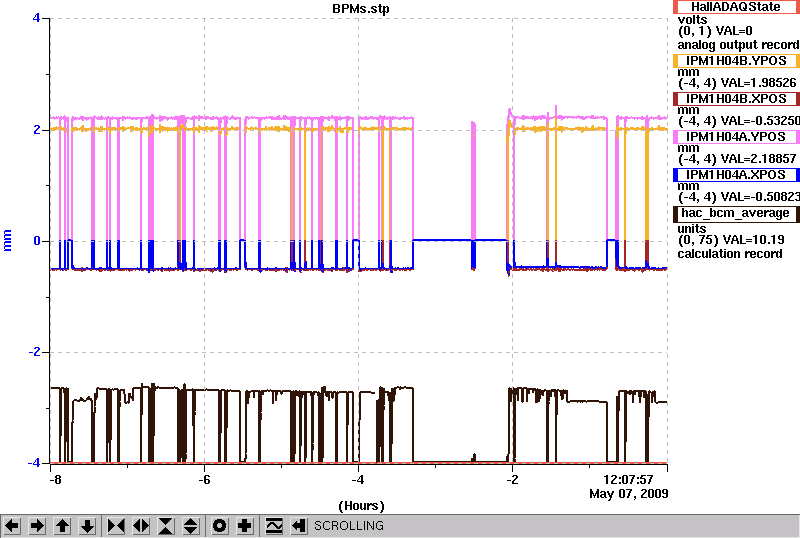Click the 'units' label under hac_bcm_average
This screenshot has height=538, width=800.
coord(692,229)
